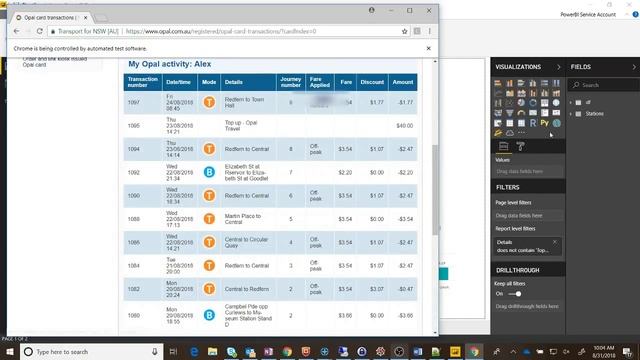Select the Card visual
The width and height of the screenshot is (640, 360).
(x=533, y=113)
